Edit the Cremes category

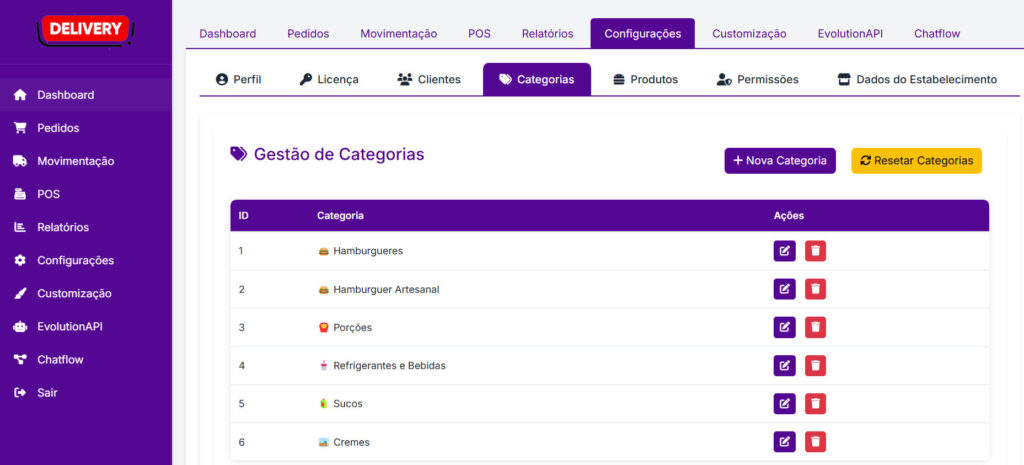coord(784,442)
